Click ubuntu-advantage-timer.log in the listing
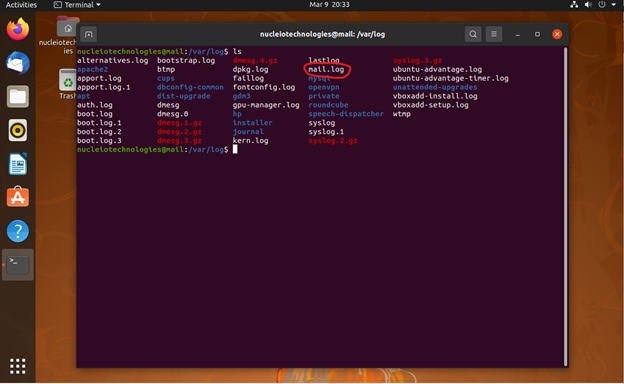This screenshot has height=384, width=624. pyautogui.click(x=450, y=78)
